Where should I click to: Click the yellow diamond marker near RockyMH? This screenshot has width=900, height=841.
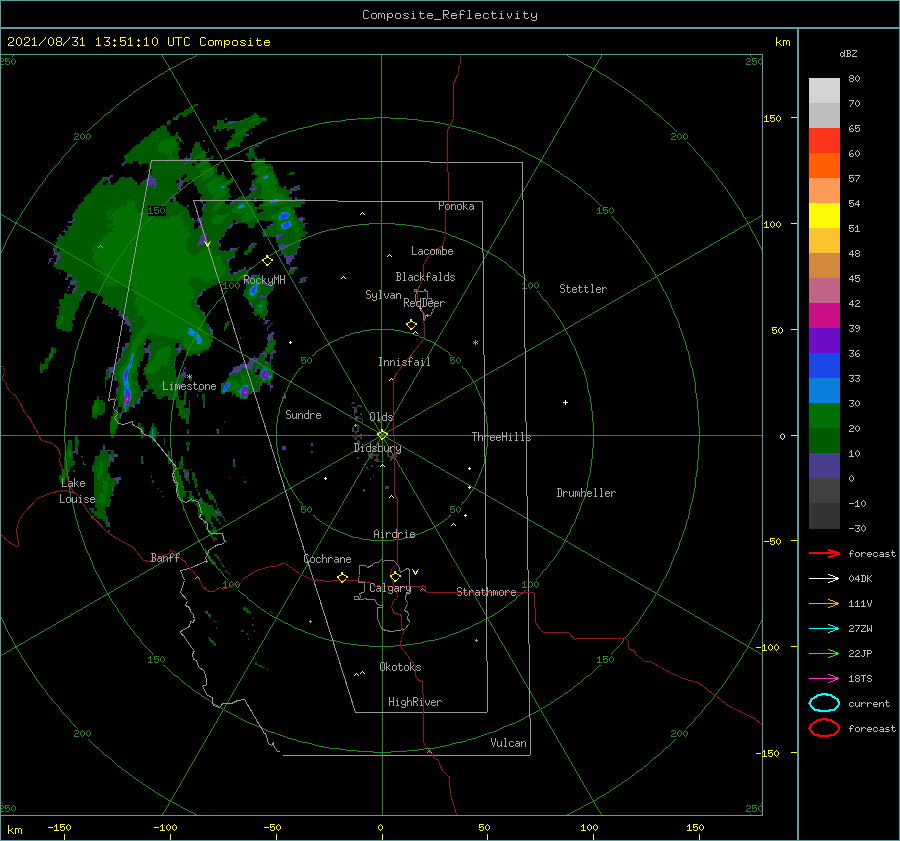coord(267,261)
